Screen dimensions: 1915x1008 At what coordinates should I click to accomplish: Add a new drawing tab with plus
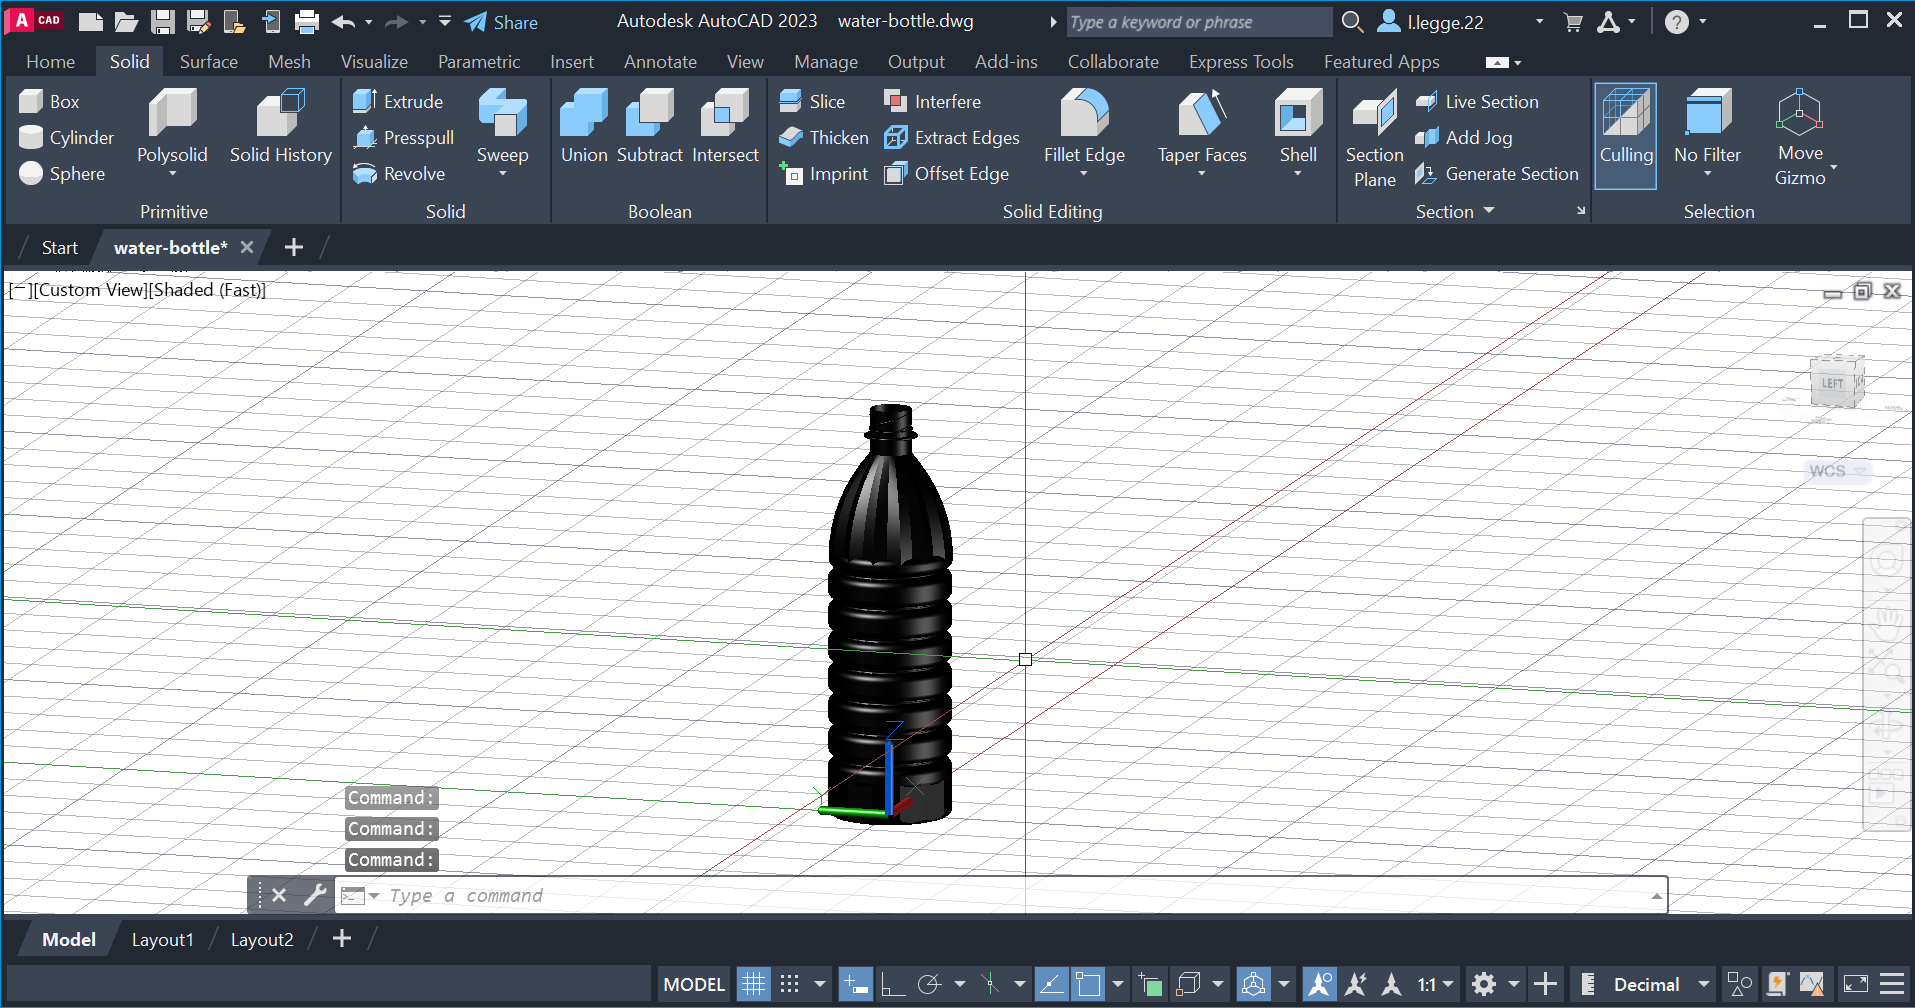(293, 247)
